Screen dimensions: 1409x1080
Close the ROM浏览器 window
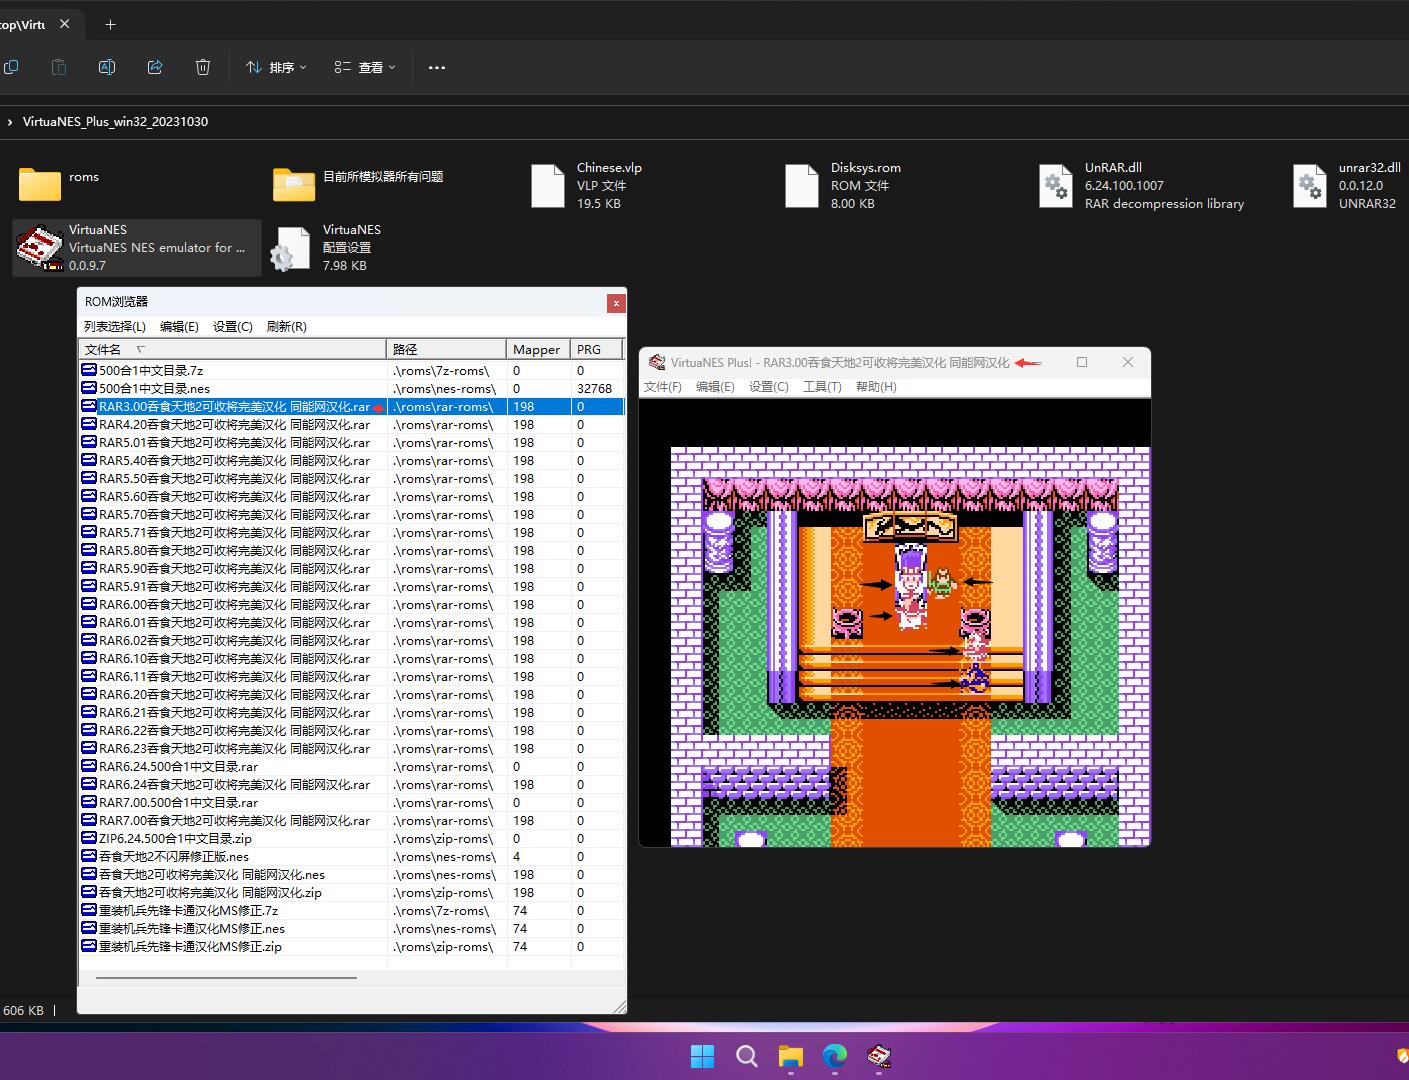coord(616,302)
